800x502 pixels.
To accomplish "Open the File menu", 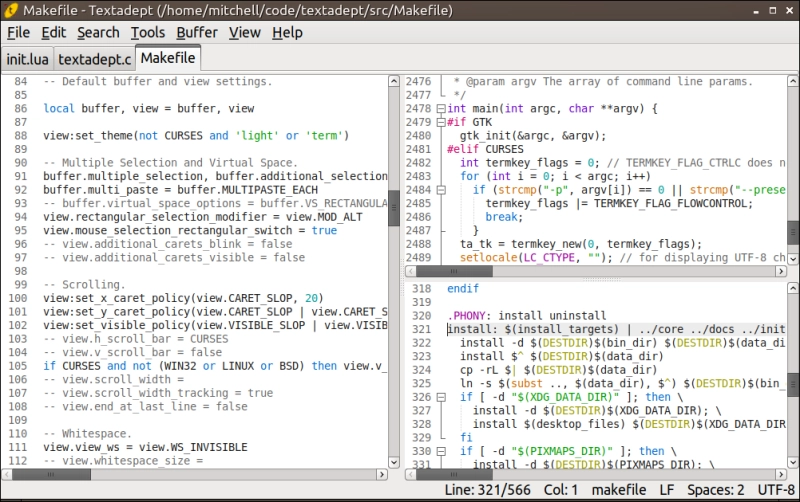I will click(18, 33).
